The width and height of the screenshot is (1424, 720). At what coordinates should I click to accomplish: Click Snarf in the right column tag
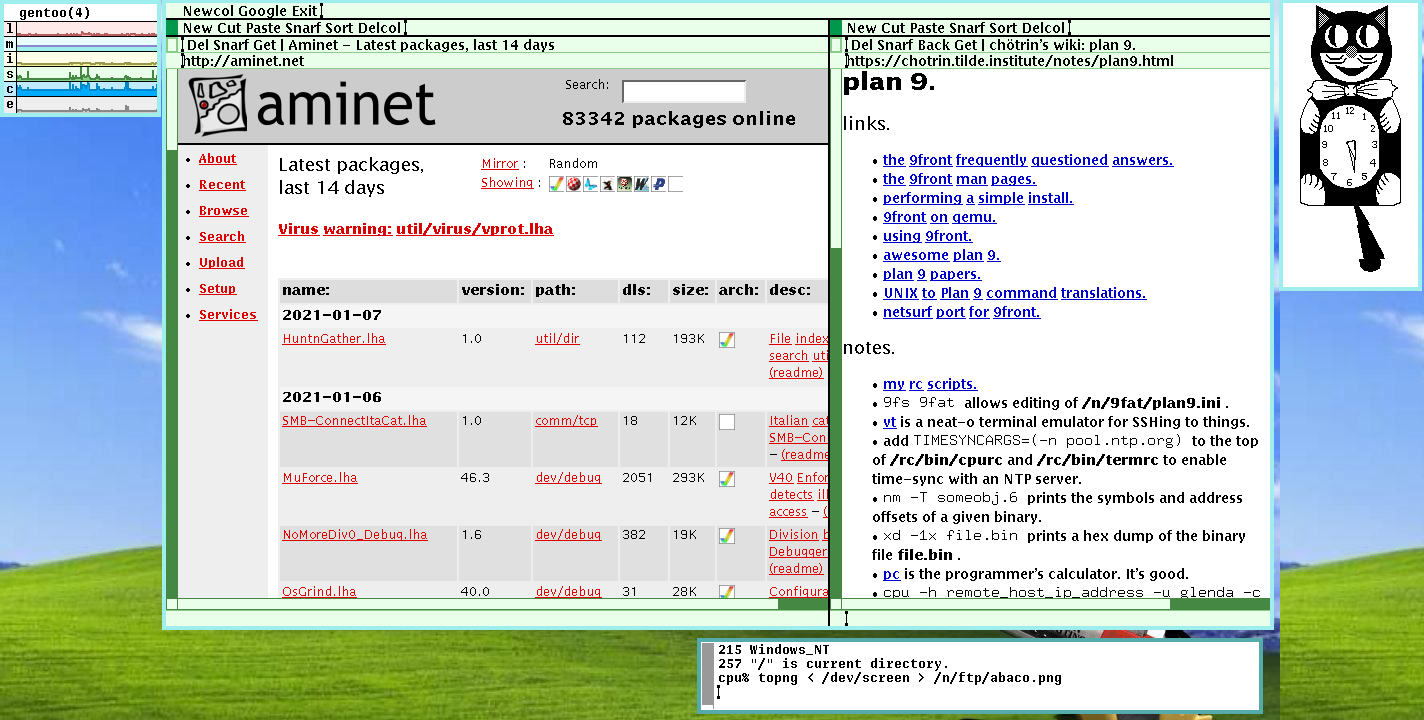[x=966, y=28]
